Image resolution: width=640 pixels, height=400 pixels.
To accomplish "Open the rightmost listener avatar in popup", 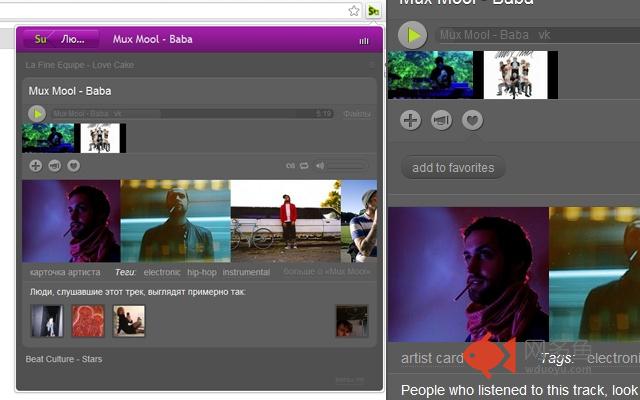I will [352, 321].
